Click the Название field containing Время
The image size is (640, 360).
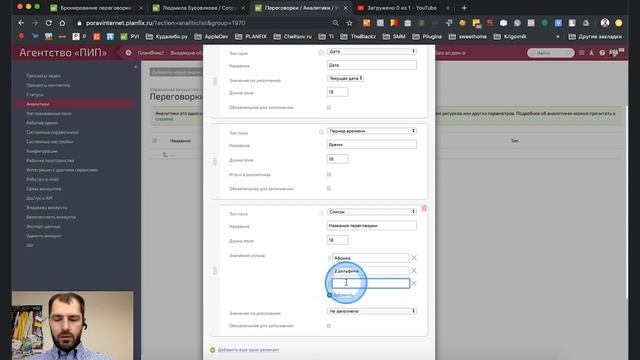371,144
